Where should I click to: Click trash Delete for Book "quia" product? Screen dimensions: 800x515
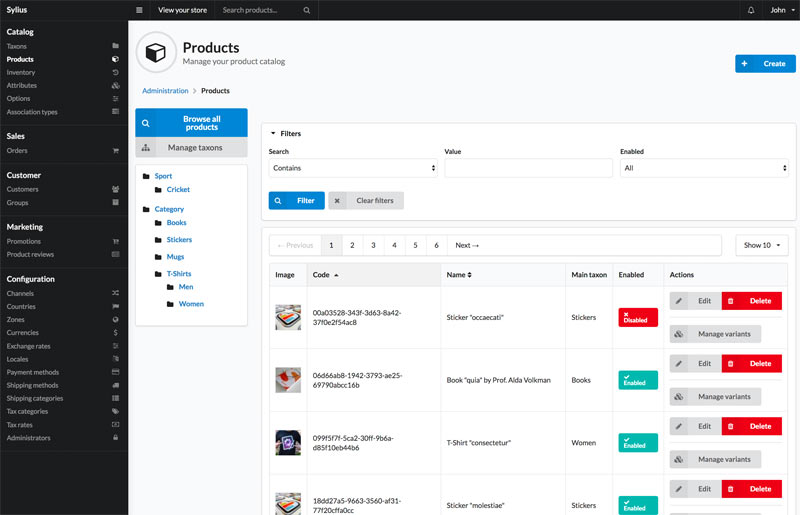coord(751,363)
